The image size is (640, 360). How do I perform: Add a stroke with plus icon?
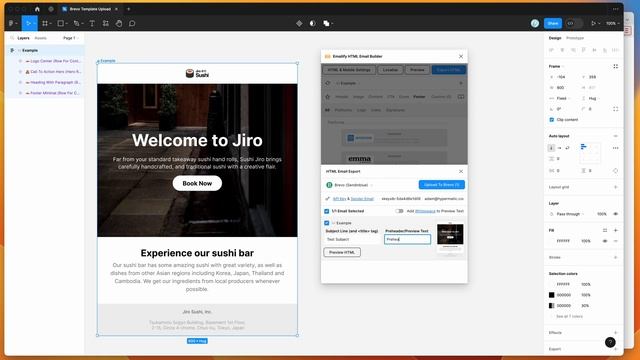[616, 257]
